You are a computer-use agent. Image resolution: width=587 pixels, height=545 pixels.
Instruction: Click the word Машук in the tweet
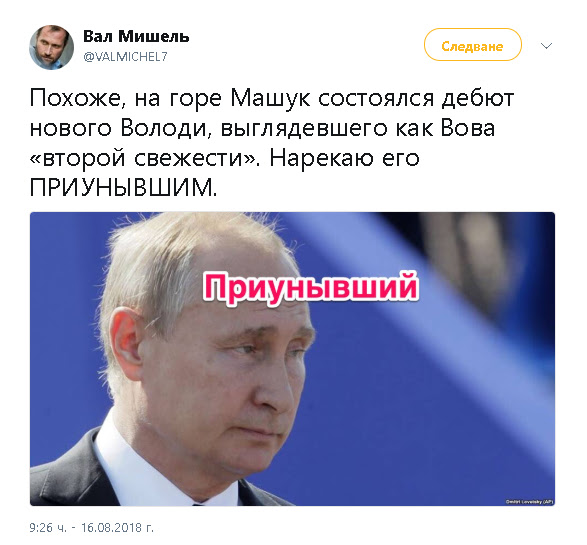pyautogui.click(x=270, y=98)
